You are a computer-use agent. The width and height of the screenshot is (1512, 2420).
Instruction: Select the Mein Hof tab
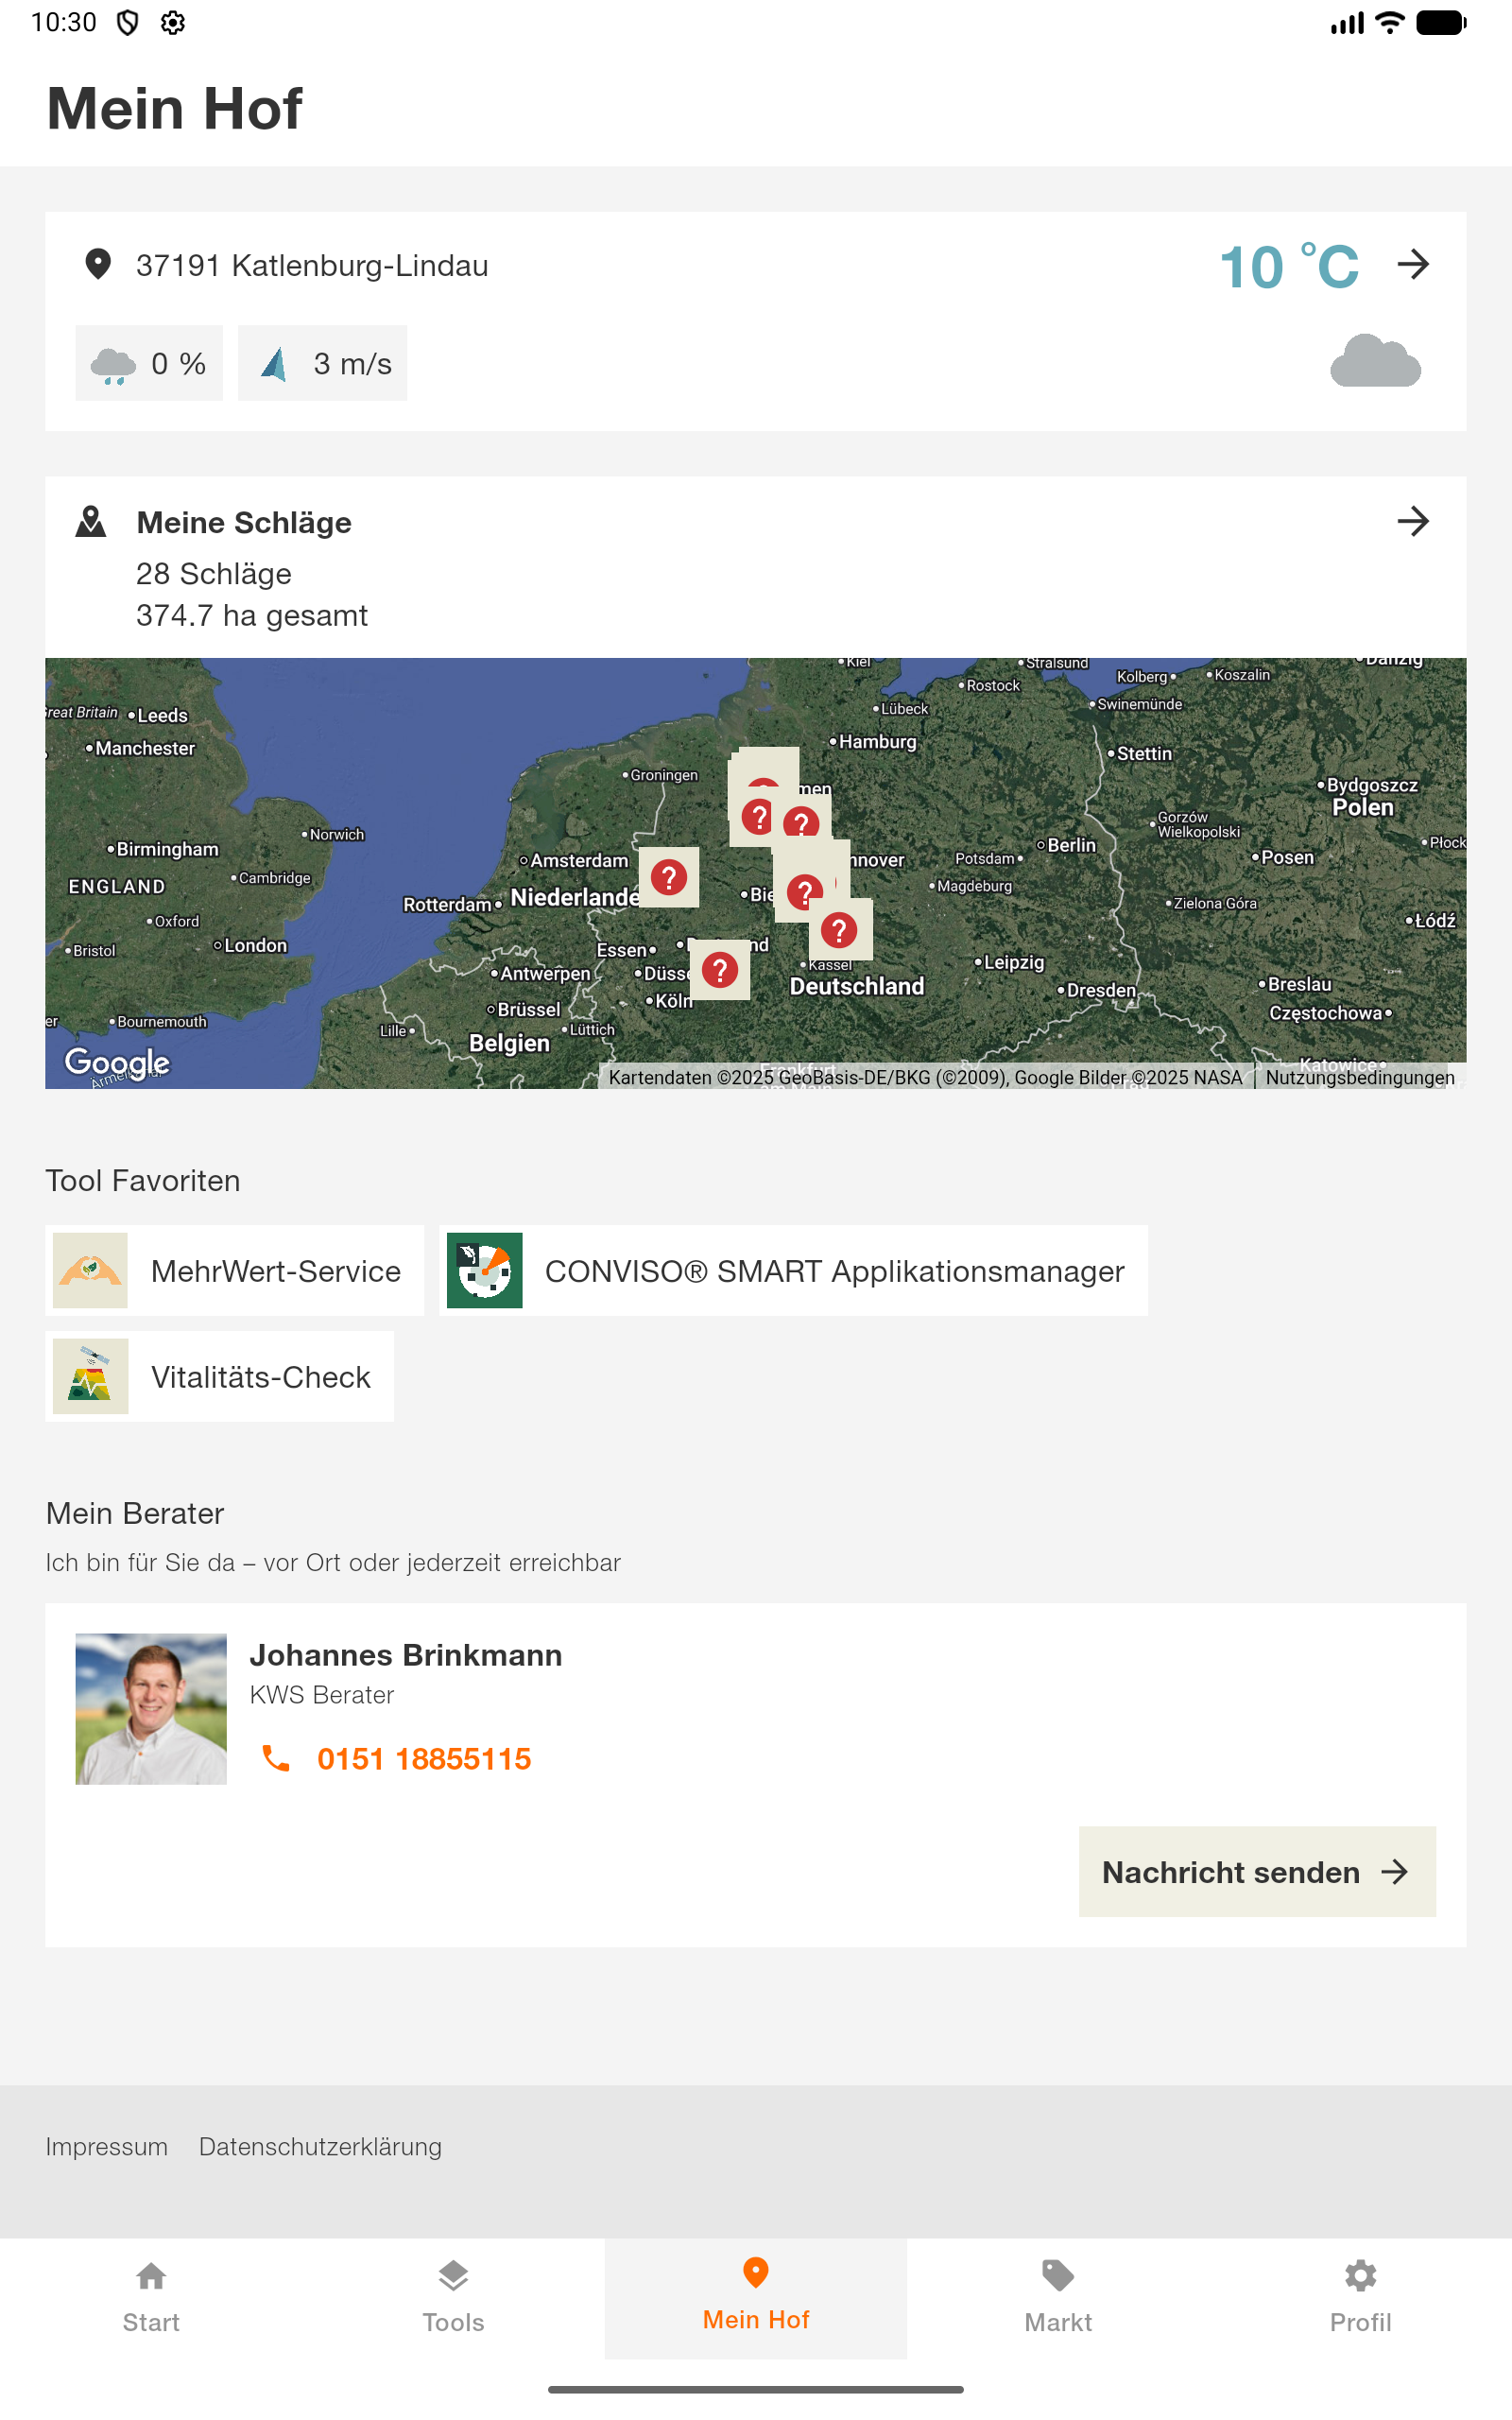pyautogui.click(x=756, y=2298)
